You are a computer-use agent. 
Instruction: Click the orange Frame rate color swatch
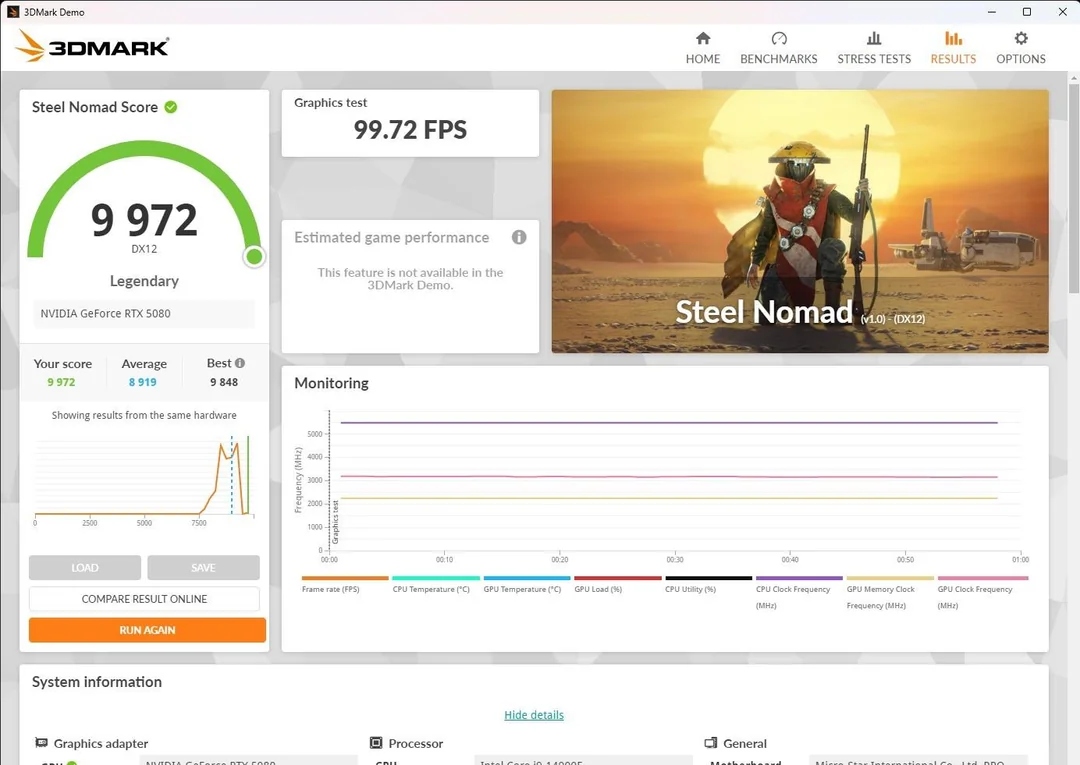[344, 578]
